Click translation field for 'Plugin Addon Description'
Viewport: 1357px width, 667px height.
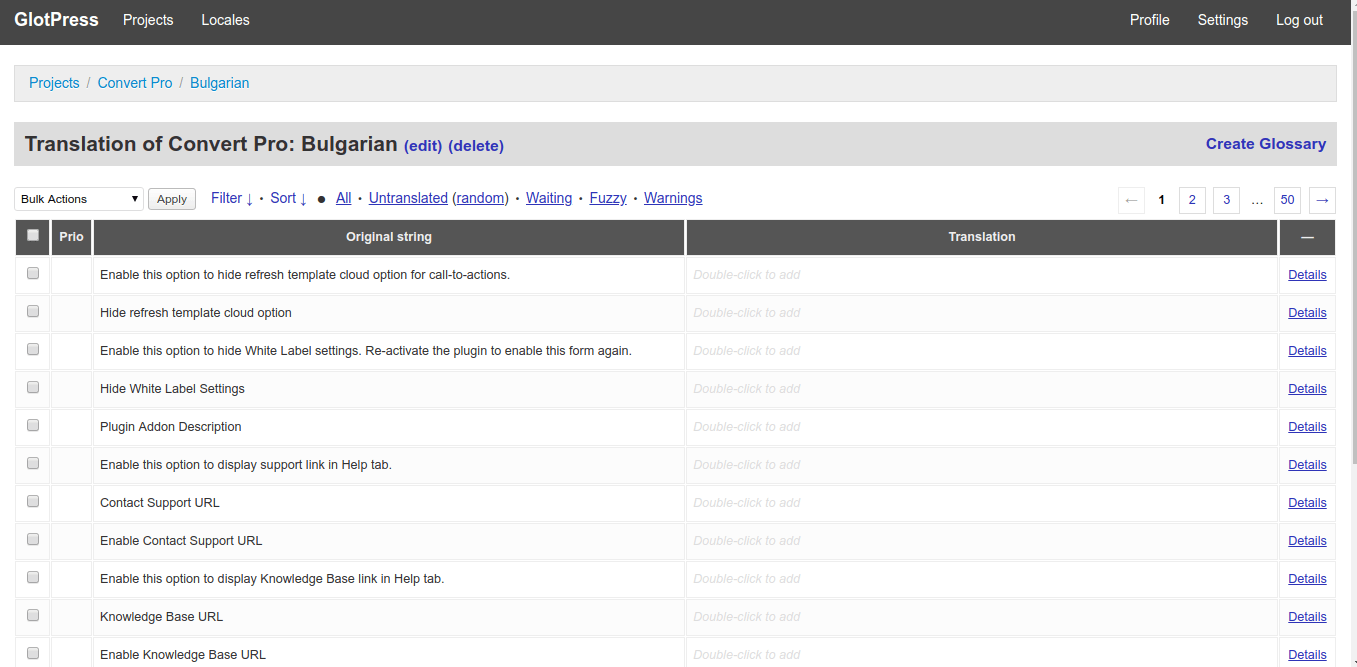coord(982,427)
